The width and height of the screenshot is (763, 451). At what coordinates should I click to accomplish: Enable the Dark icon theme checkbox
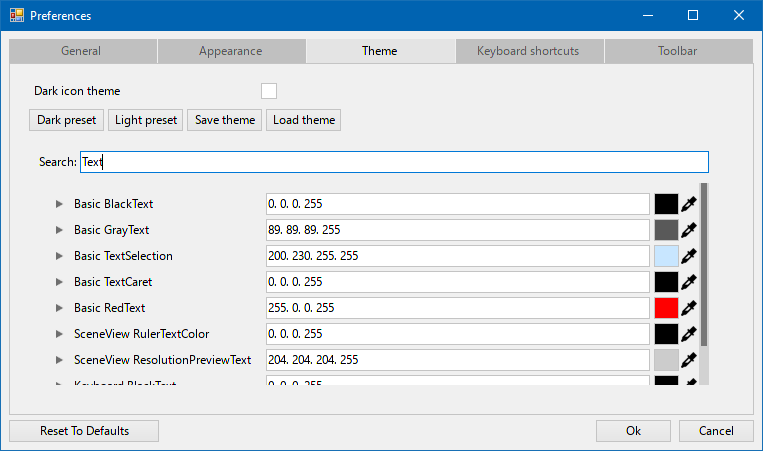click(x=269, y=91)
